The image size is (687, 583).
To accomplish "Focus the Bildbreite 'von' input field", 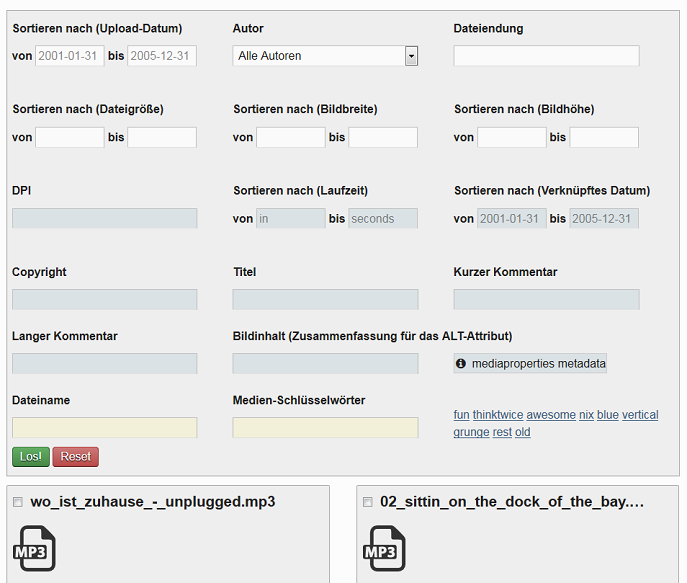I will [x=290, y=138].
